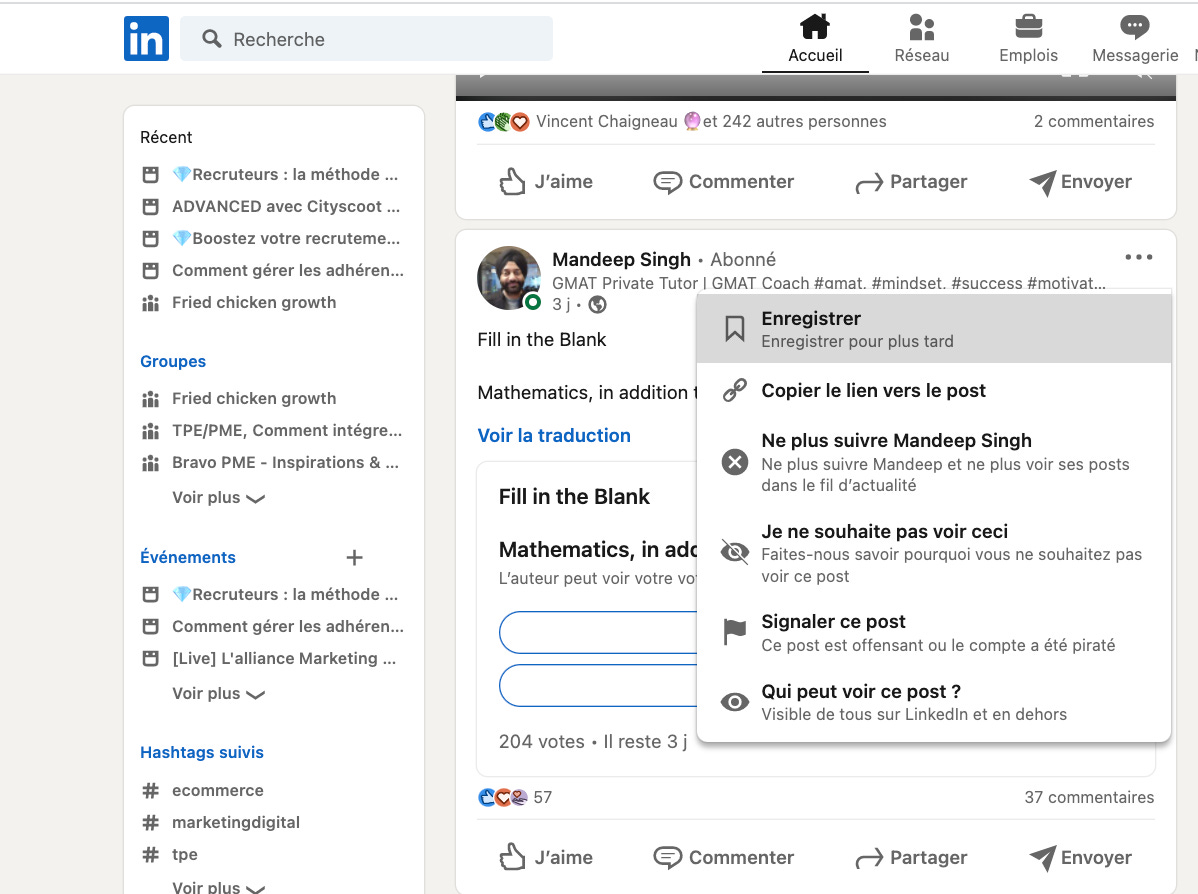1198x894 pixels.
Task: Open the Emplois tab
Action: 1028,39
